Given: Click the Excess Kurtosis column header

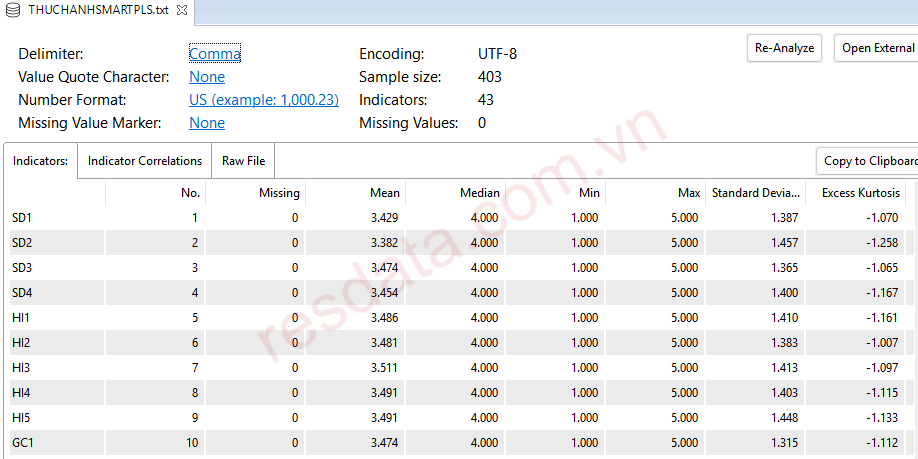Looking at the screenshot, I should (859, 193).
